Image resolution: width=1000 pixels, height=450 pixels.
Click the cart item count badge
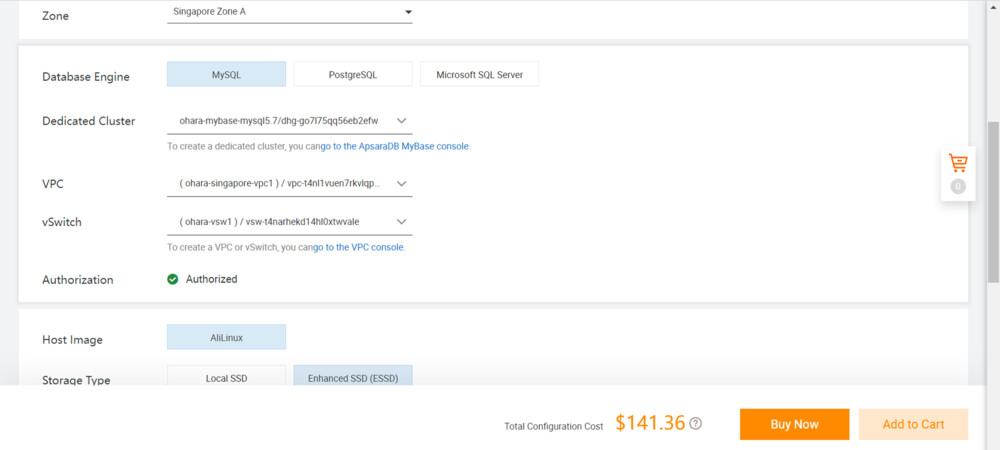(x=958, y=186)
